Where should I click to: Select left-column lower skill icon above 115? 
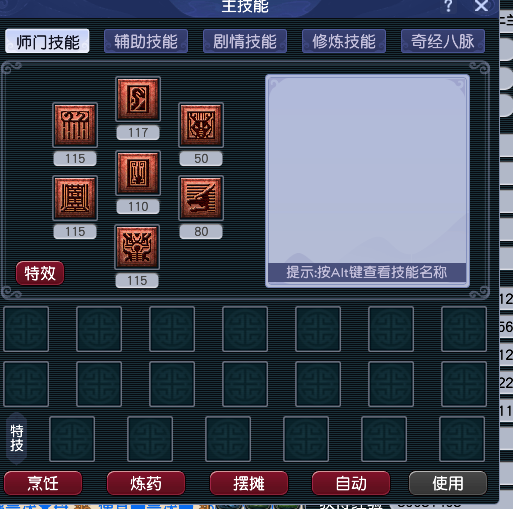[75, 198]
